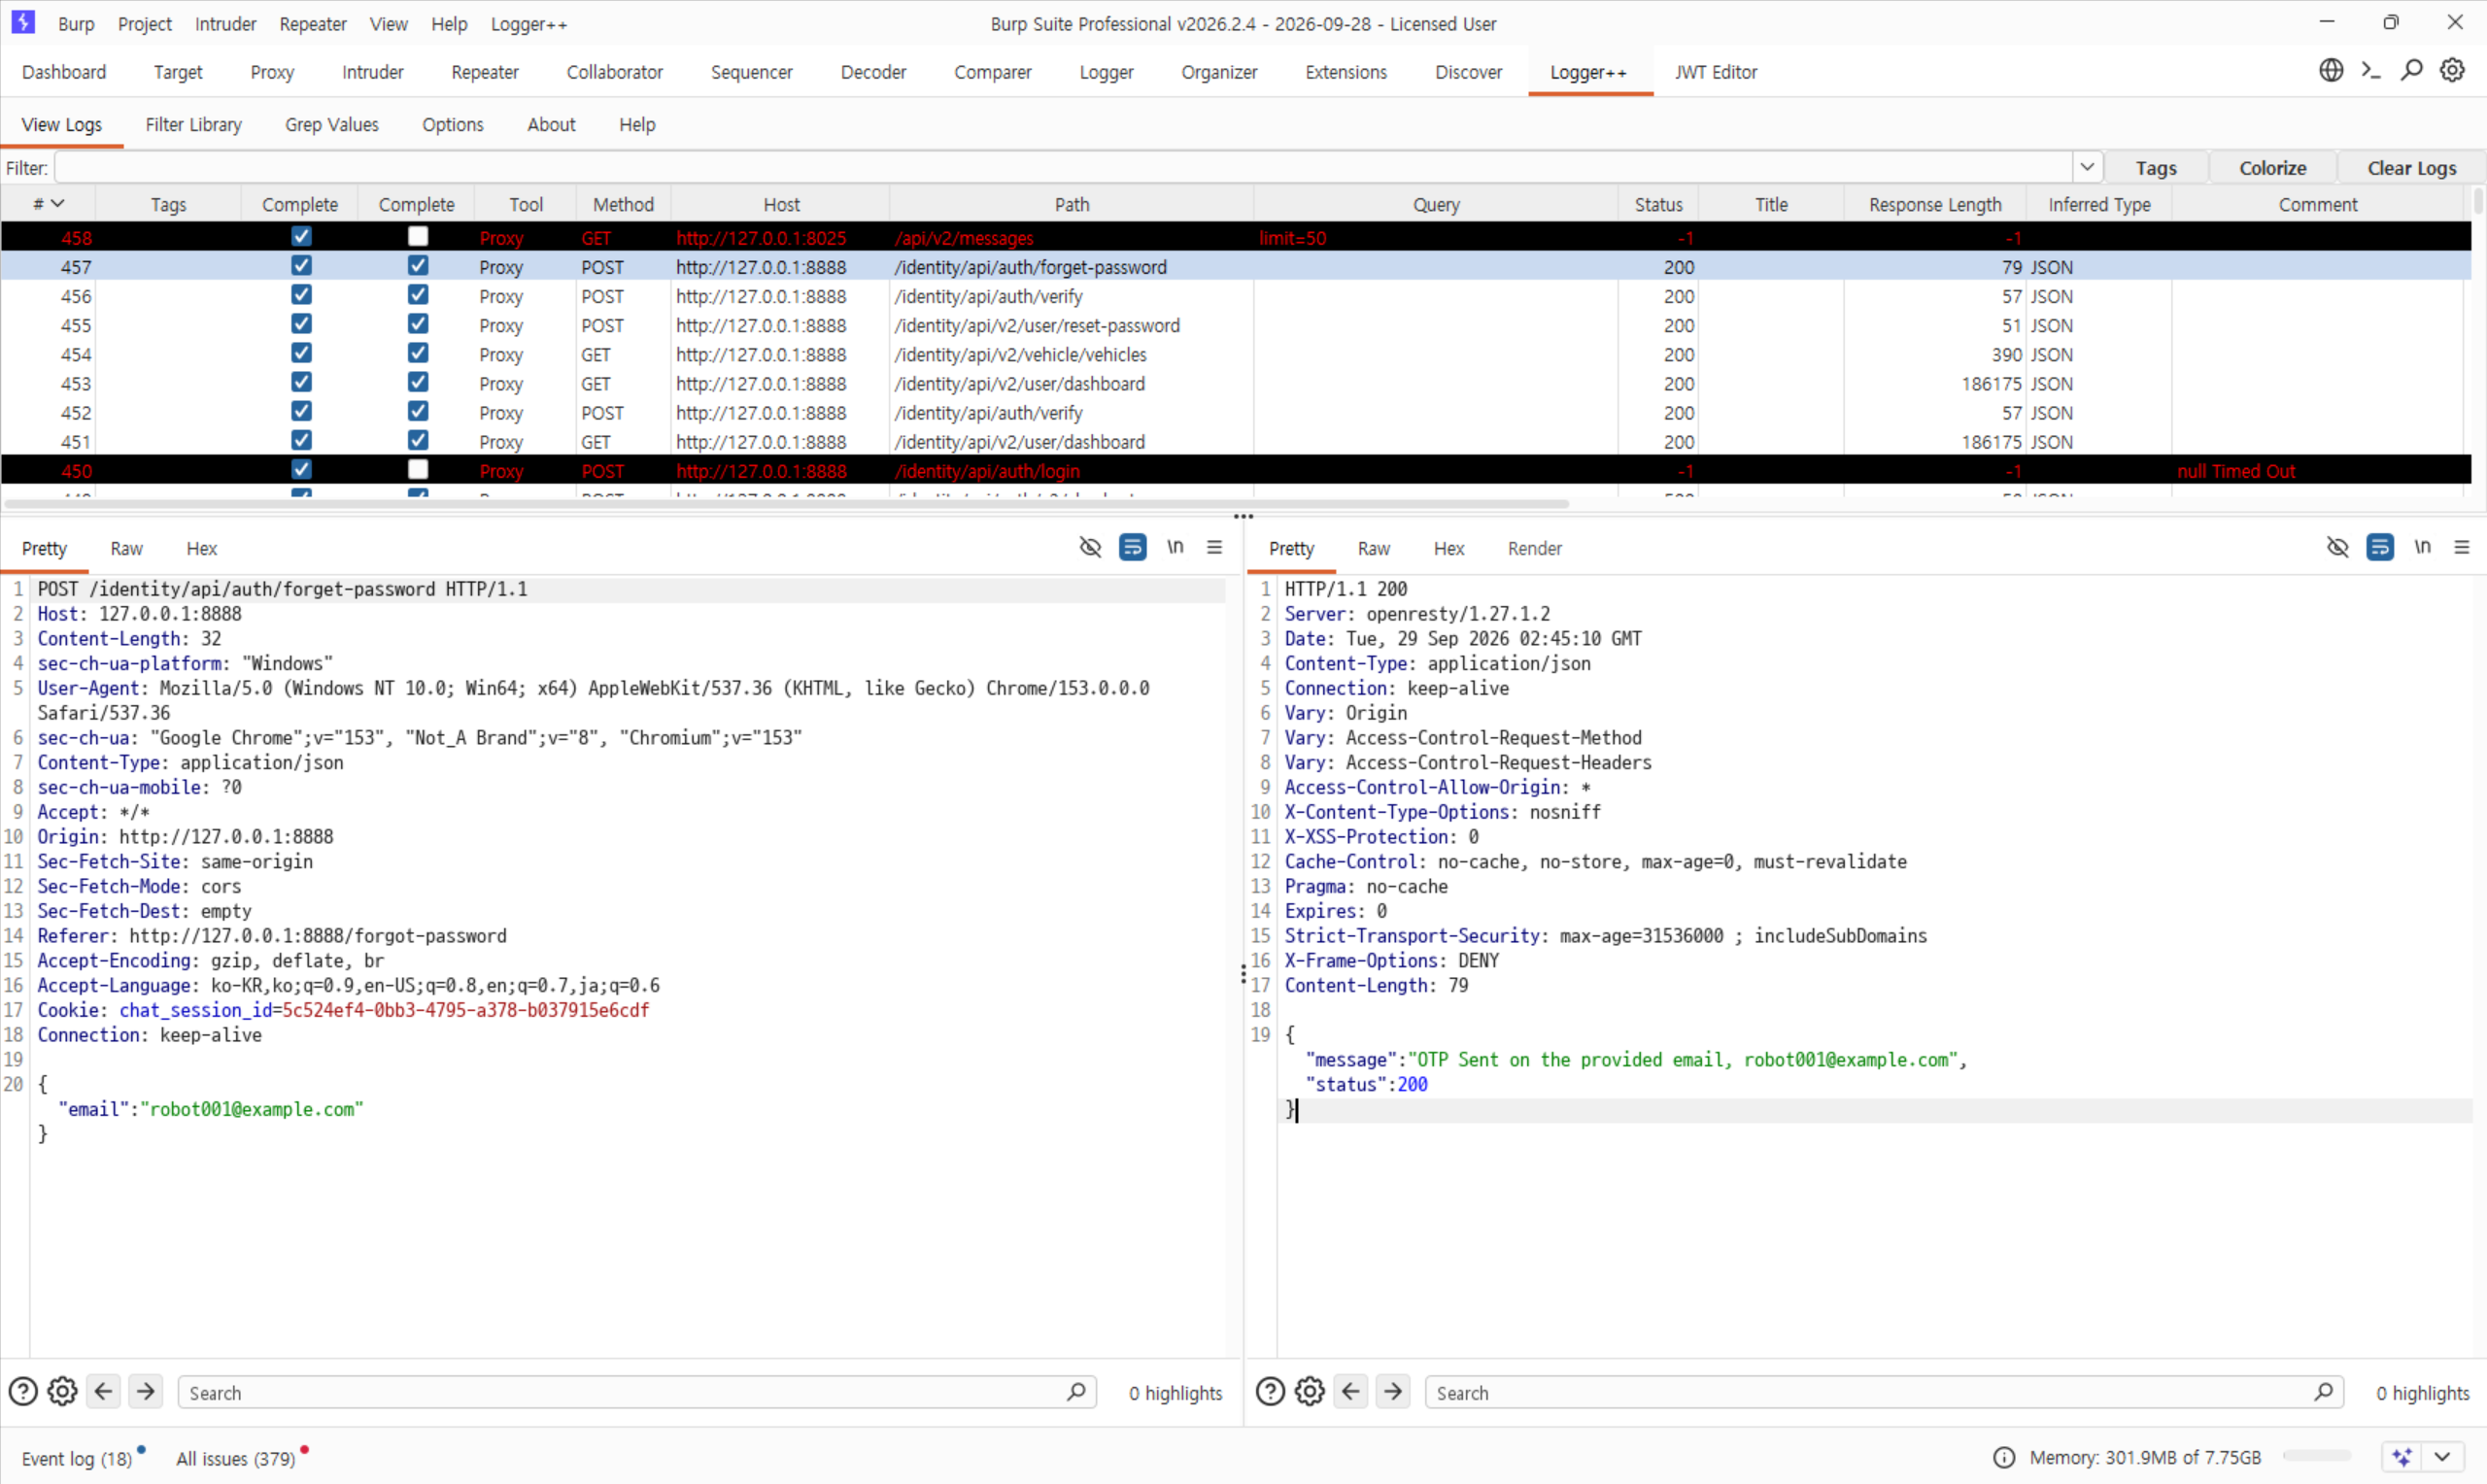The width and height of the screenshot is (2487, 1484).
Task: Toggle line wrap in response pane
Action: [x=2380, y=547]
